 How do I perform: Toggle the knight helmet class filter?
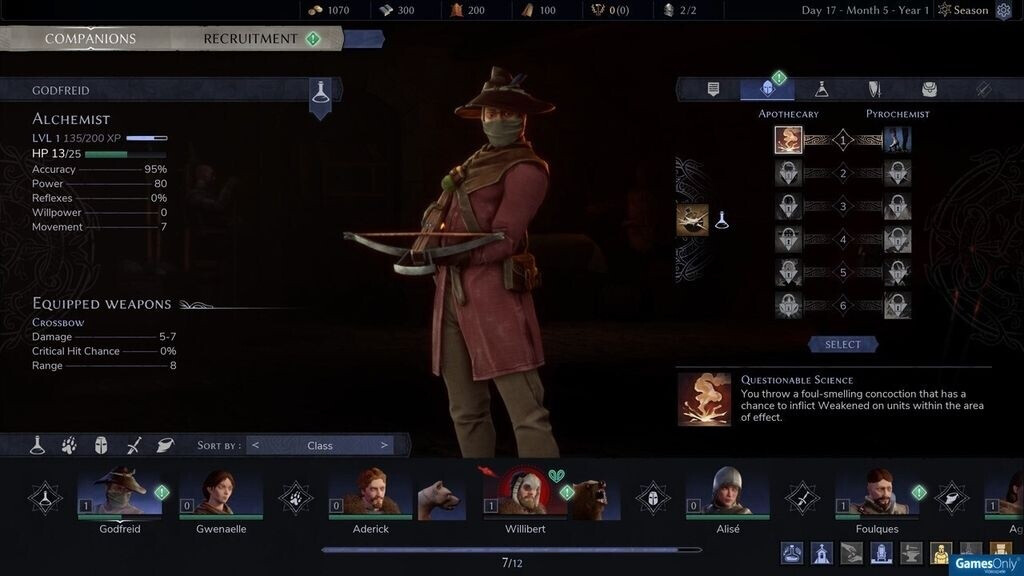101,445
